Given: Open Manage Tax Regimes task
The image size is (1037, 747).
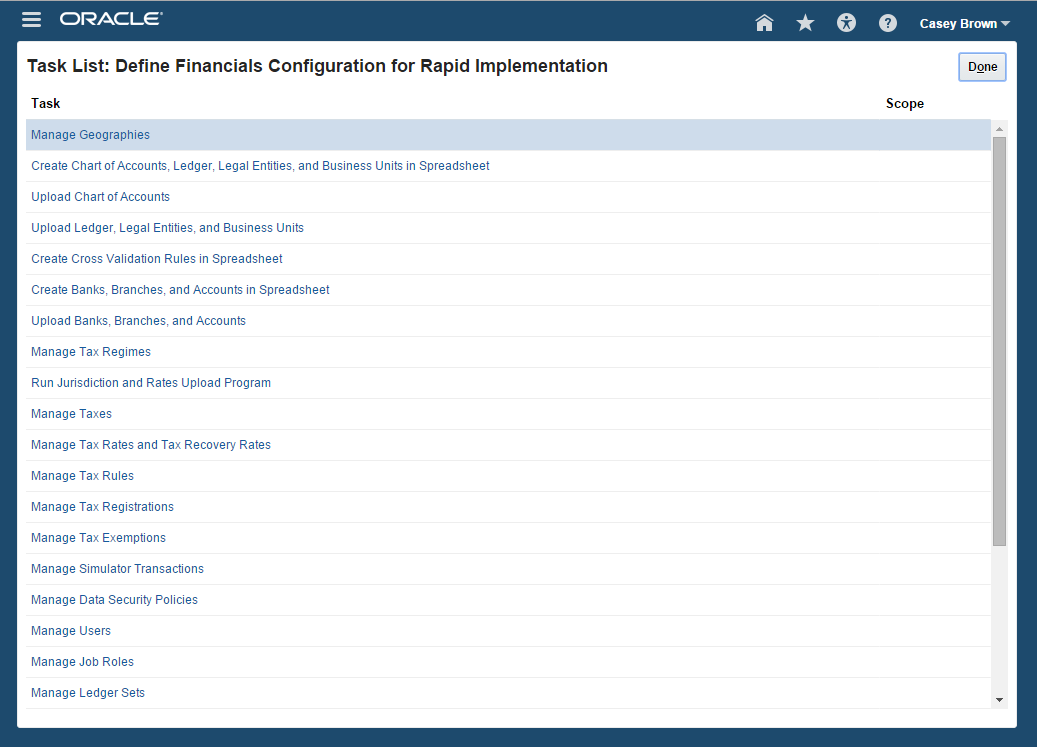Looking at the screenshot, I should click(91, 352).
